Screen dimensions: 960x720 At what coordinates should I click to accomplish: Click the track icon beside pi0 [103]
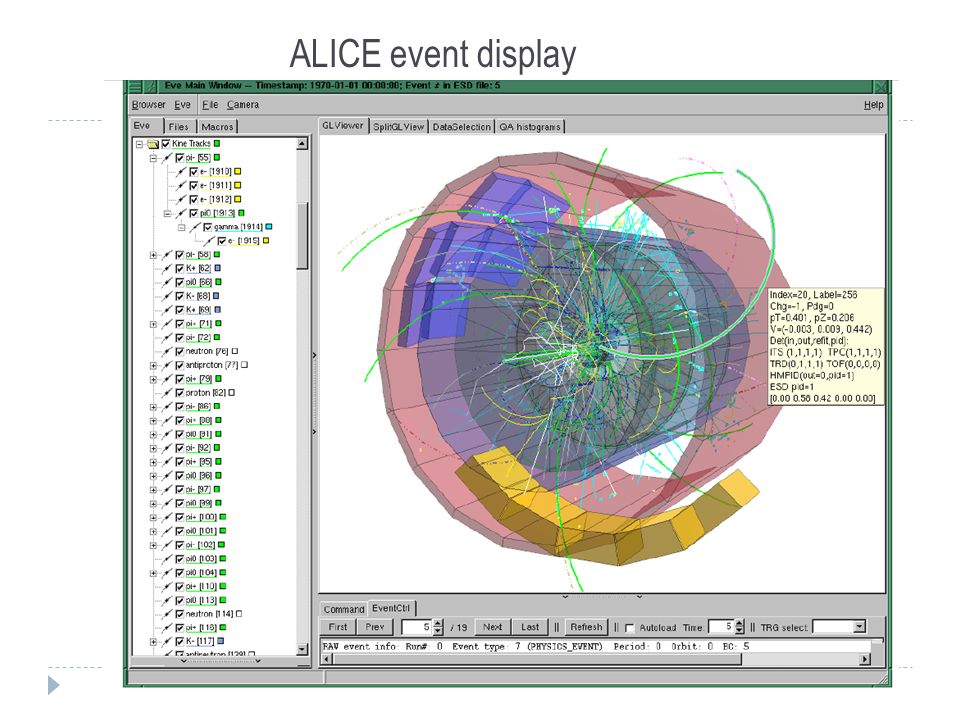[167, 560]
